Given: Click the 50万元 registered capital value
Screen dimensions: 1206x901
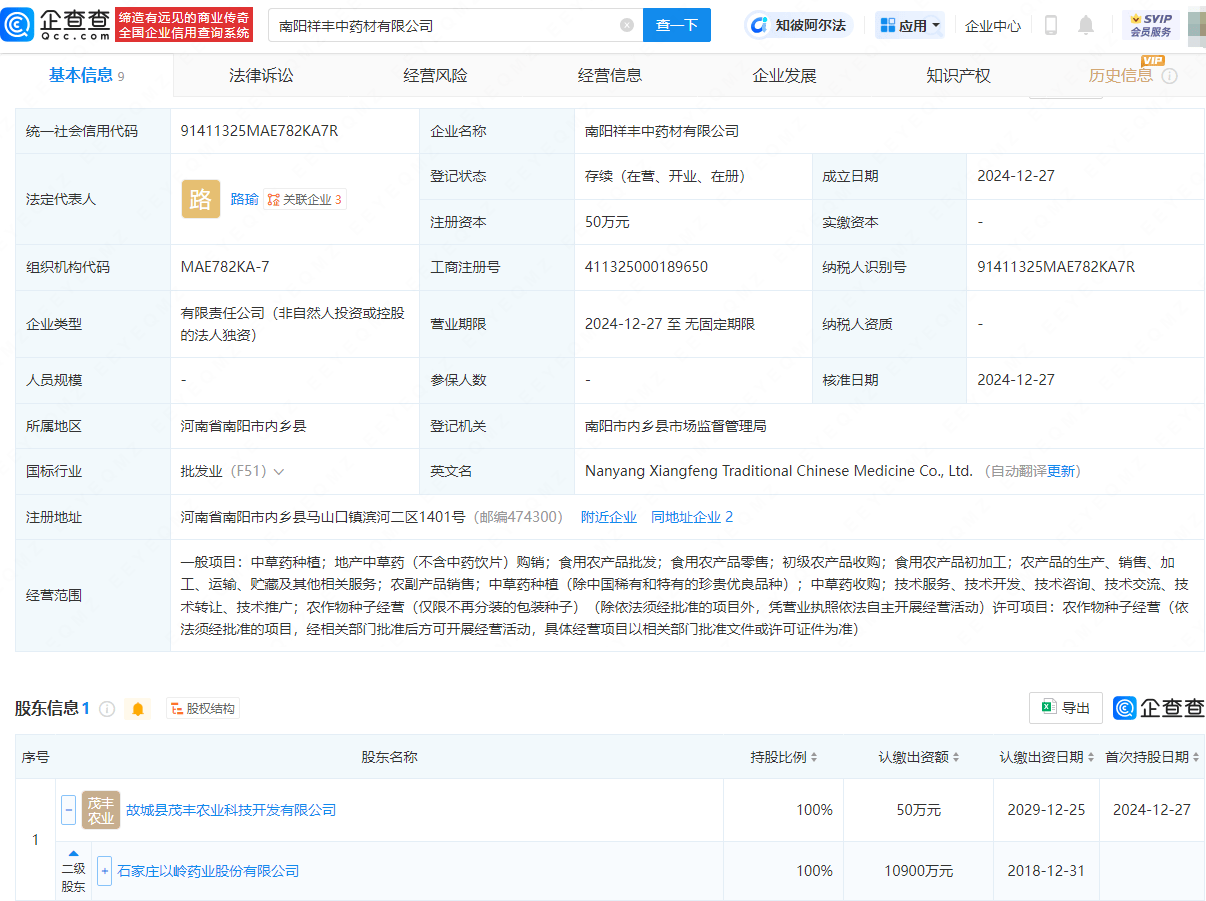Looking at the screenshot, I should (607, 222).
